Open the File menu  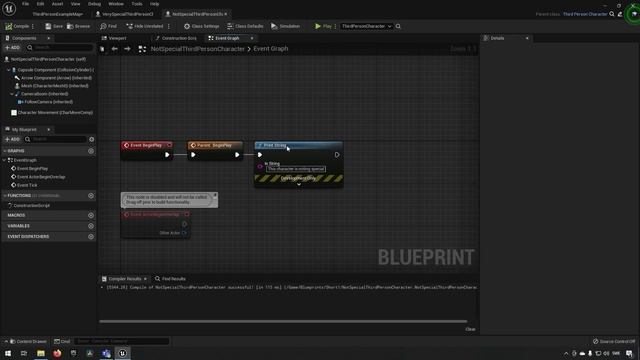(25, 4)
